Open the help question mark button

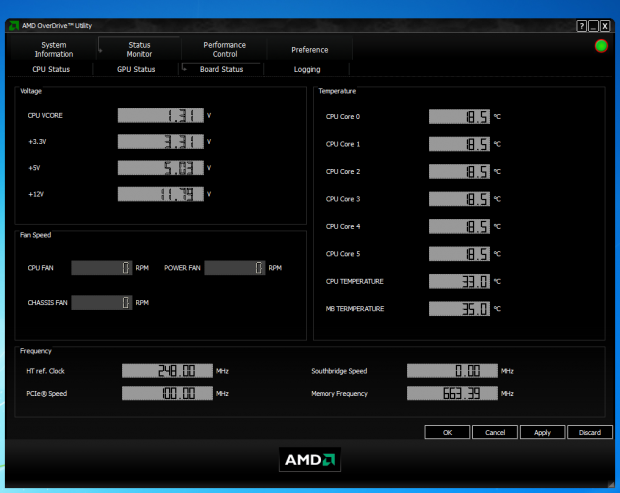click(x=581, y=26)
